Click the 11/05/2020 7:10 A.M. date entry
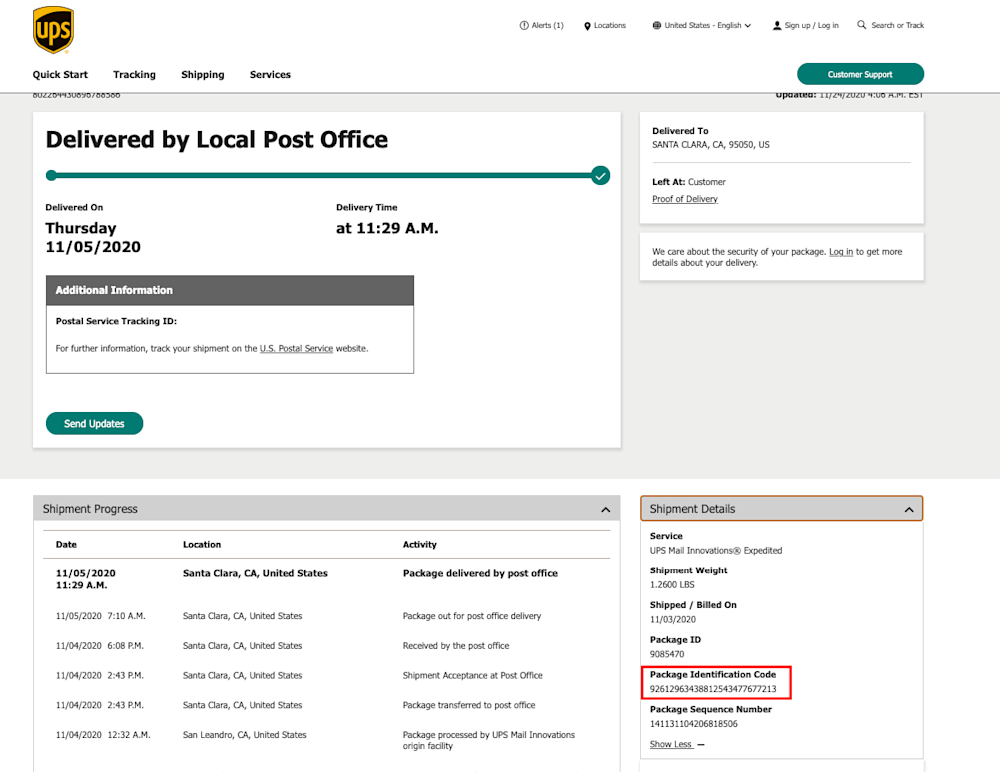1000x772 pixels. (x=101, y=616)
